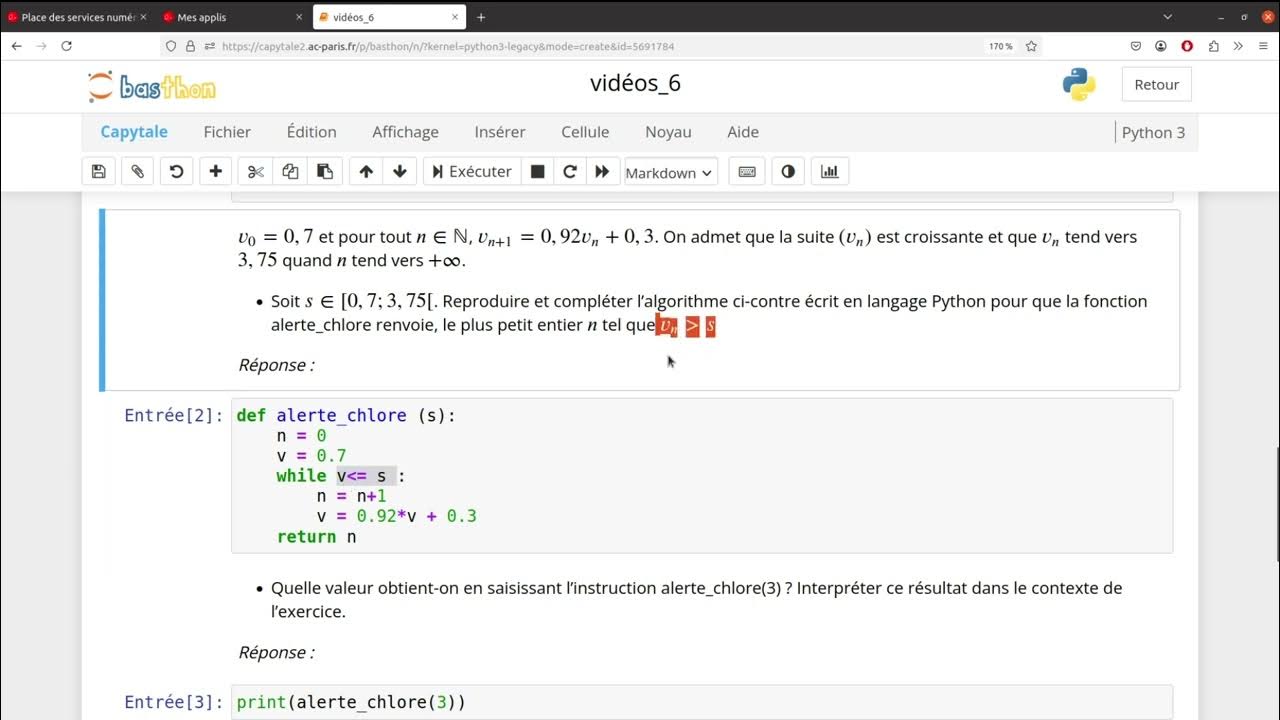This screenshot has height=720, width=1280.
Task: Cut the selected cell with scissors
Action: (256, 172)
